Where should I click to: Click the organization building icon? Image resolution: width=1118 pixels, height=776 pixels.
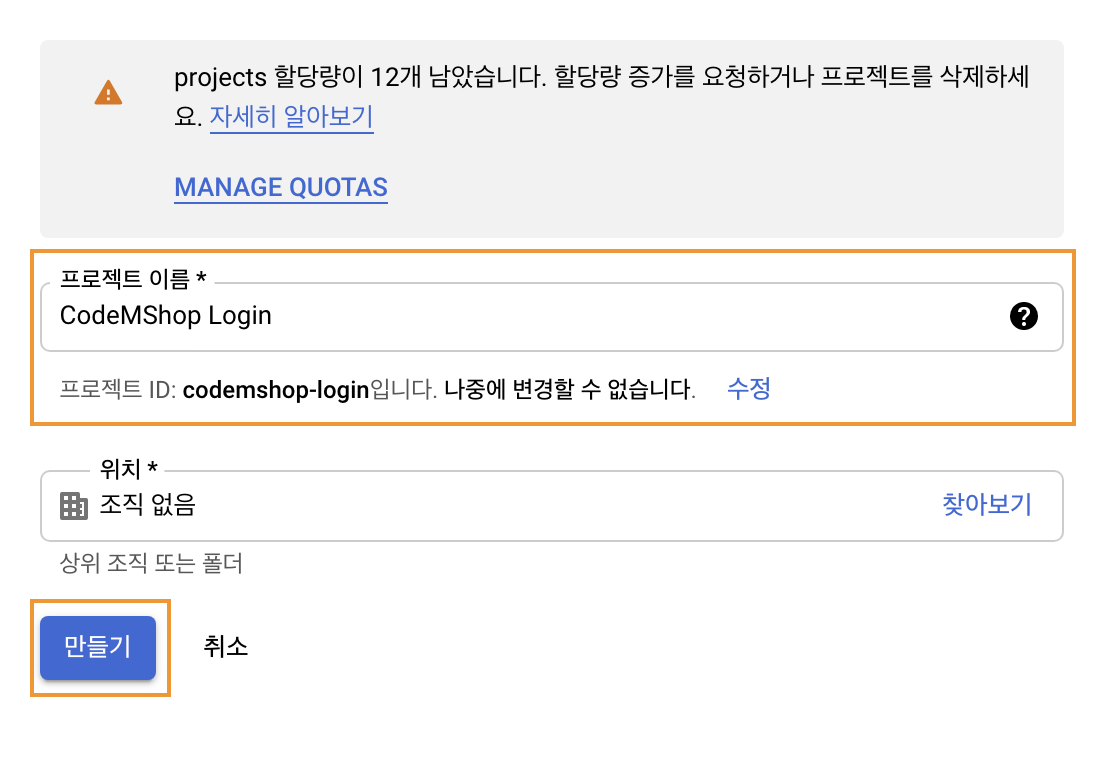tap(74, 505)
